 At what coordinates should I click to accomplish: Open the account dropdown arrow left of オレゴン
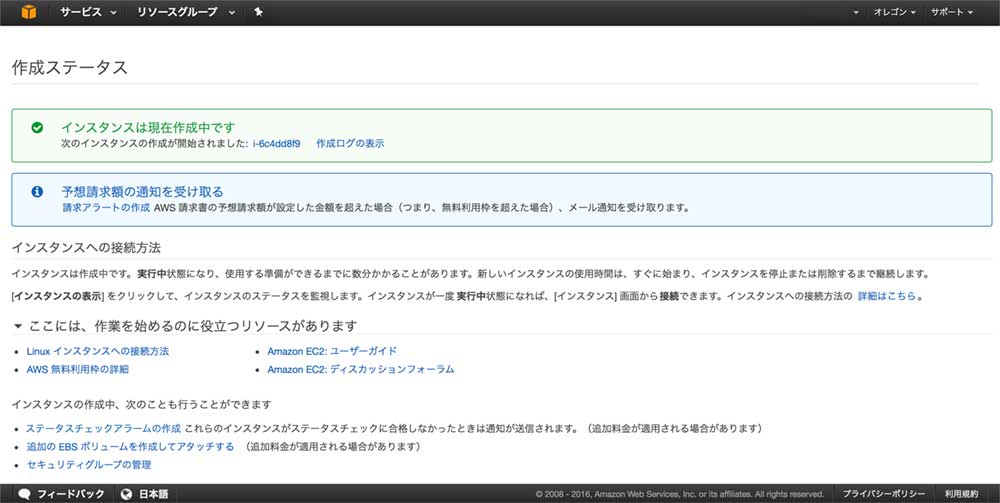pyautogui.click(x=856, y=12)
